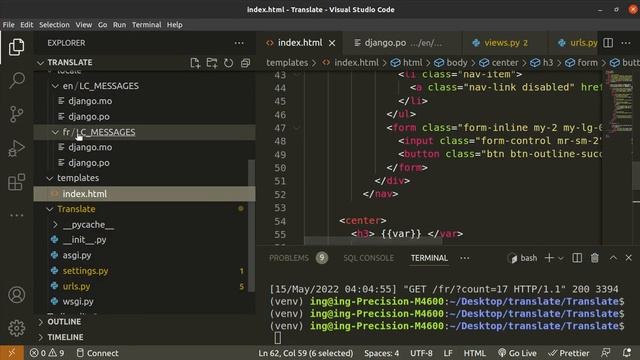Image resolution: width=640 pixels, height=360 pixels.
Task: Open the Explorer view in activity bar
Action: [16, 47]
